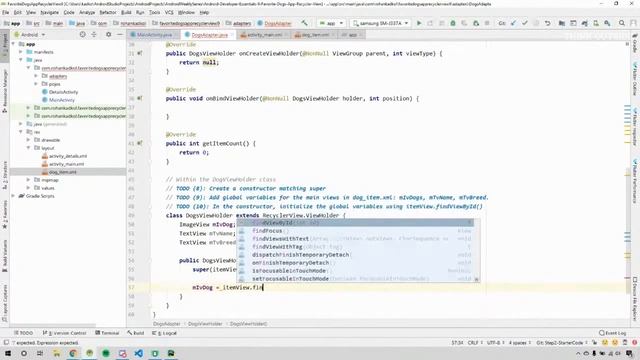Switch to MainActivity.java tab
This screenshot has width=640, height=360.
(154, 35)
